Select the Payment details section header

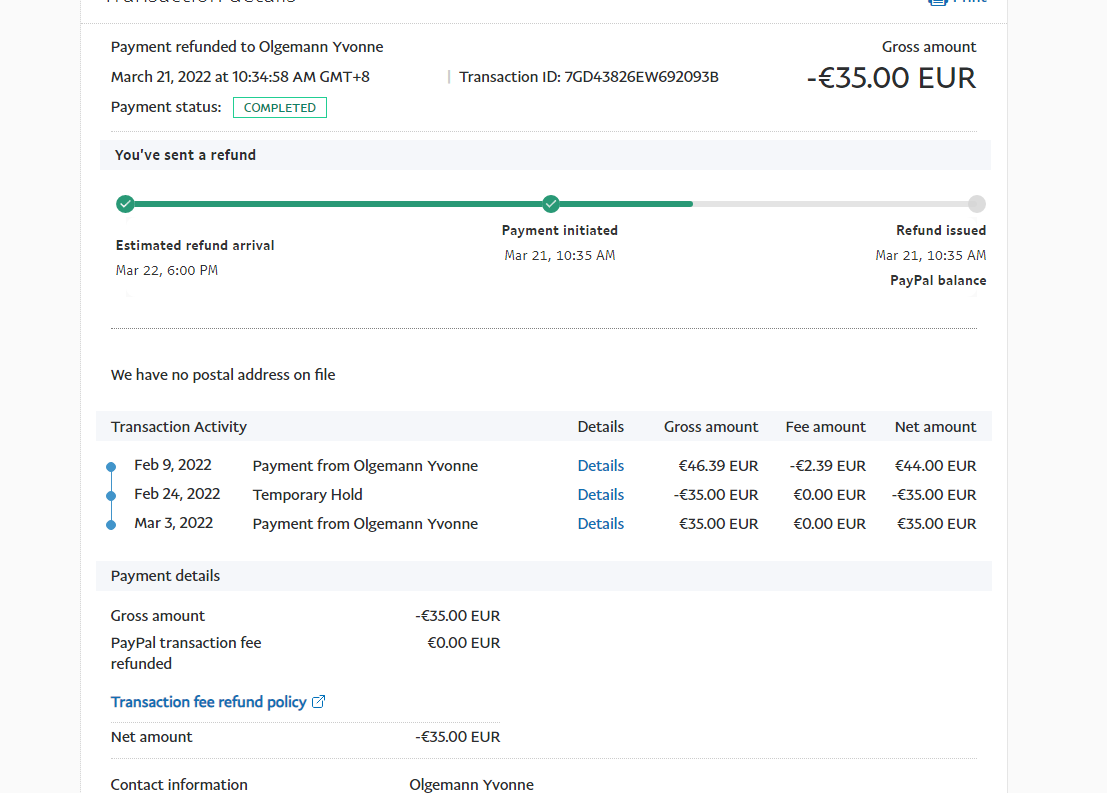tap(166, 576)
